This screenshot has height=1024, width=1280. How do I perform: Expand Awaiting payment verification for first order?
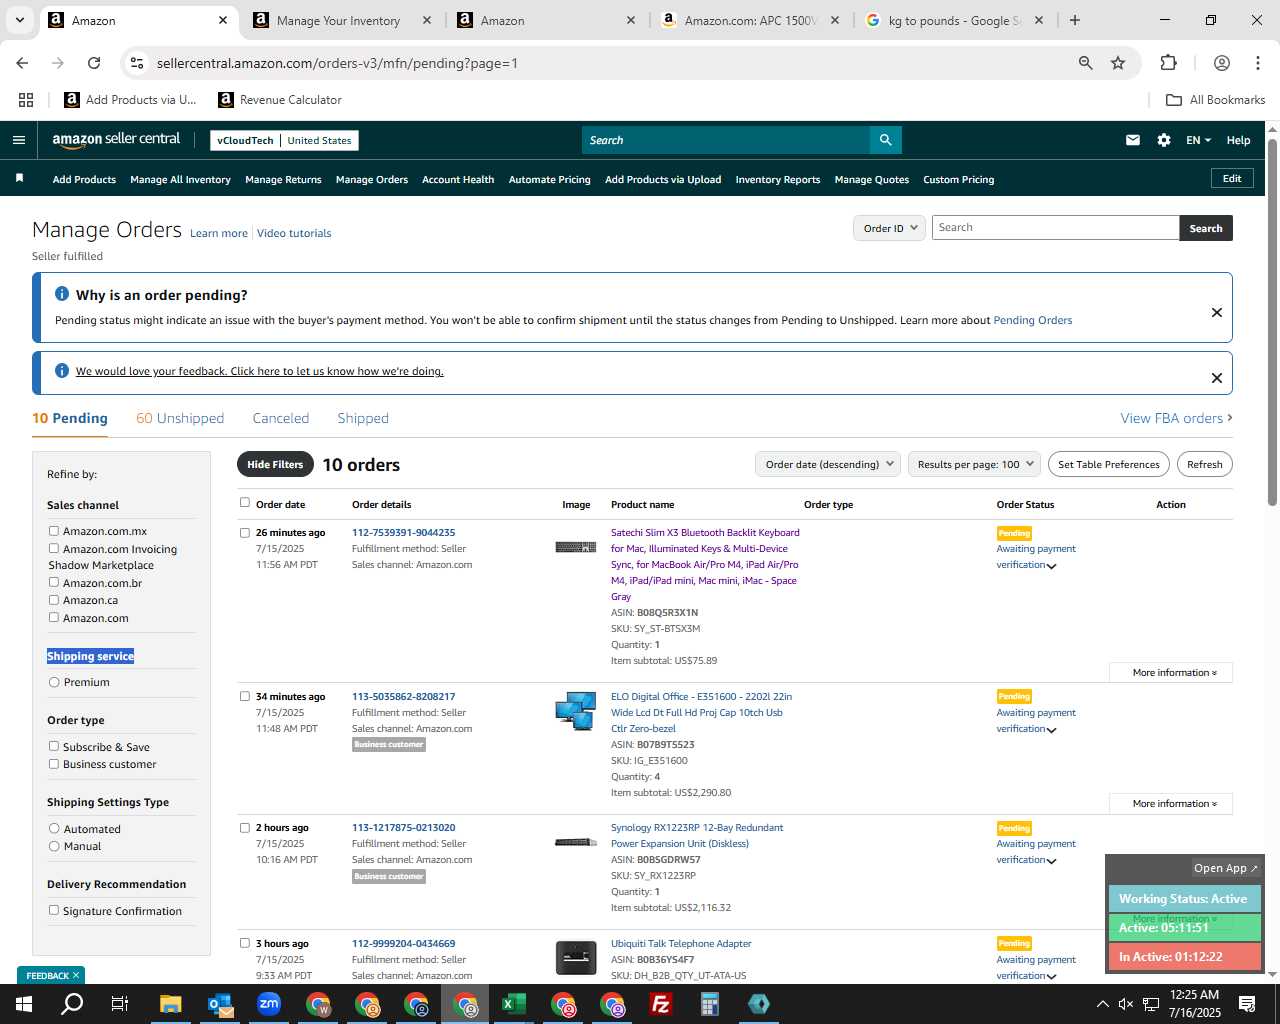[x=1051, y=566]
